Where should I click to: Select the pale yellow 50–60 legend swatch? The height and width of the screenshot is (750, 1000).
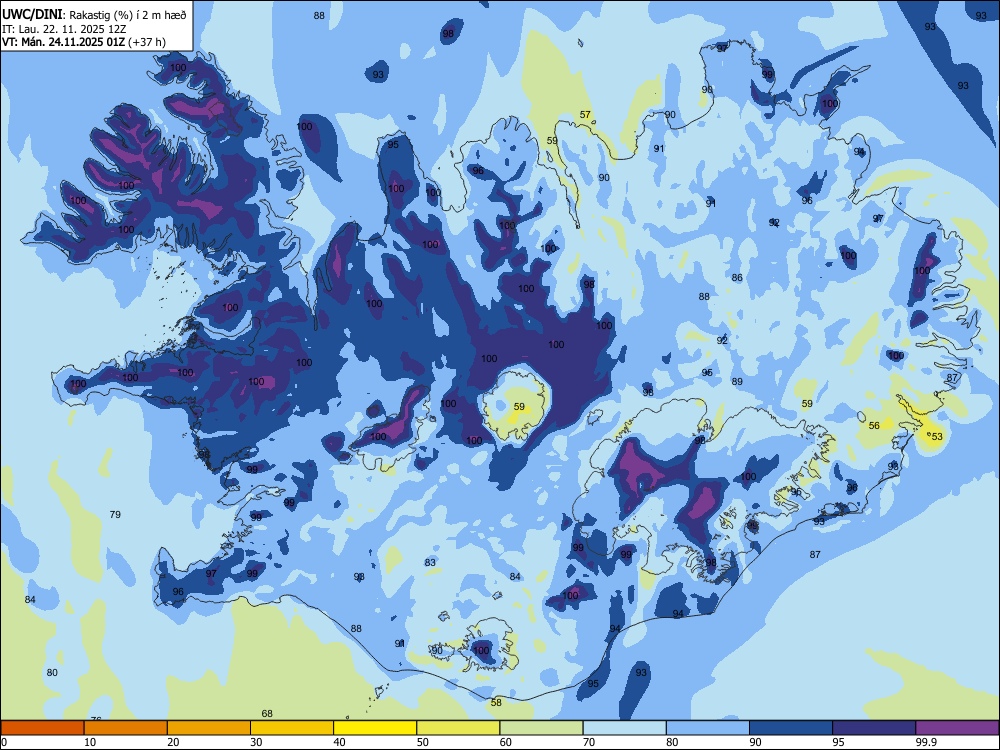coord(458,728)
